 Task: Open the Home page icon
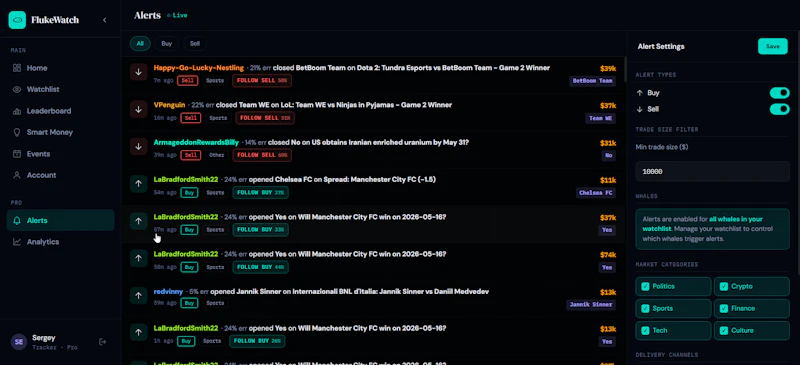(17, 68)
